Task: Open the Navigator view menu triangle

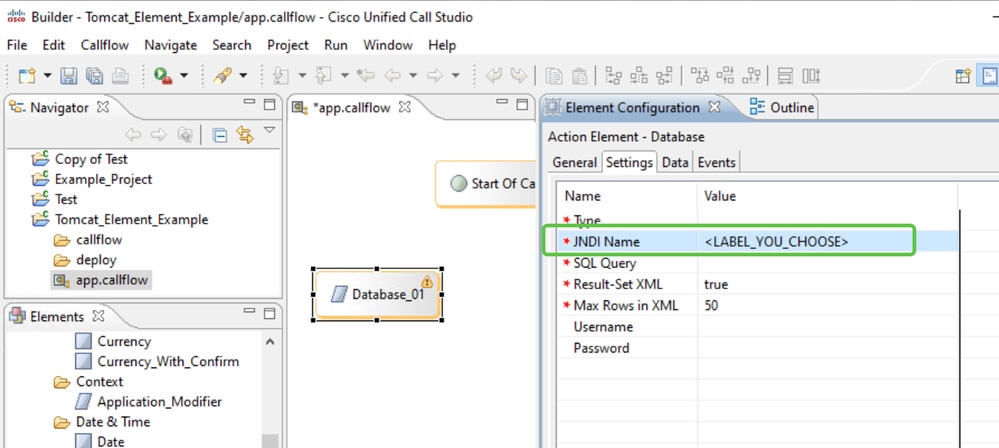Action: tap(270, 130)
